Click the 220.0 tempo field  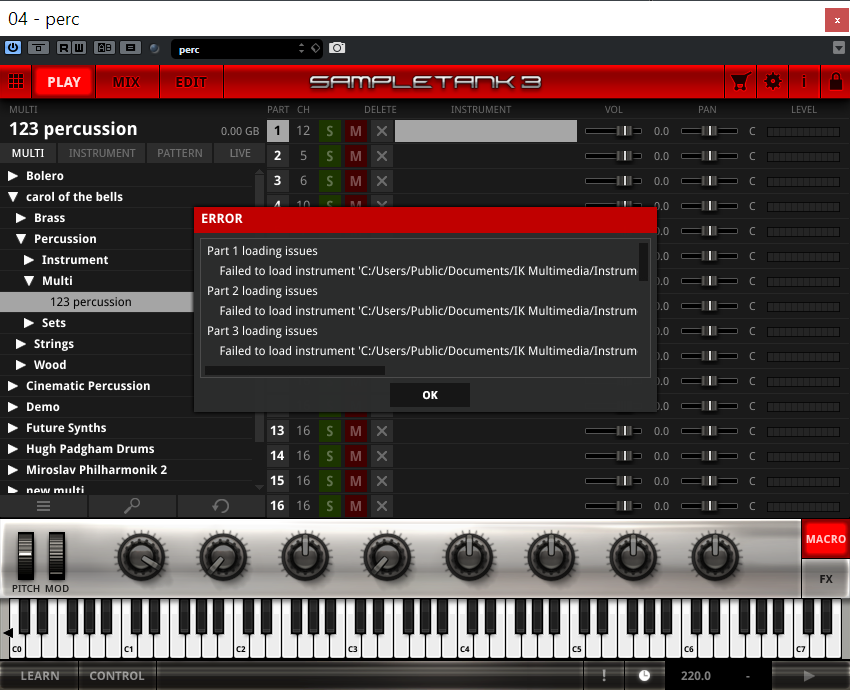[696, 675]
